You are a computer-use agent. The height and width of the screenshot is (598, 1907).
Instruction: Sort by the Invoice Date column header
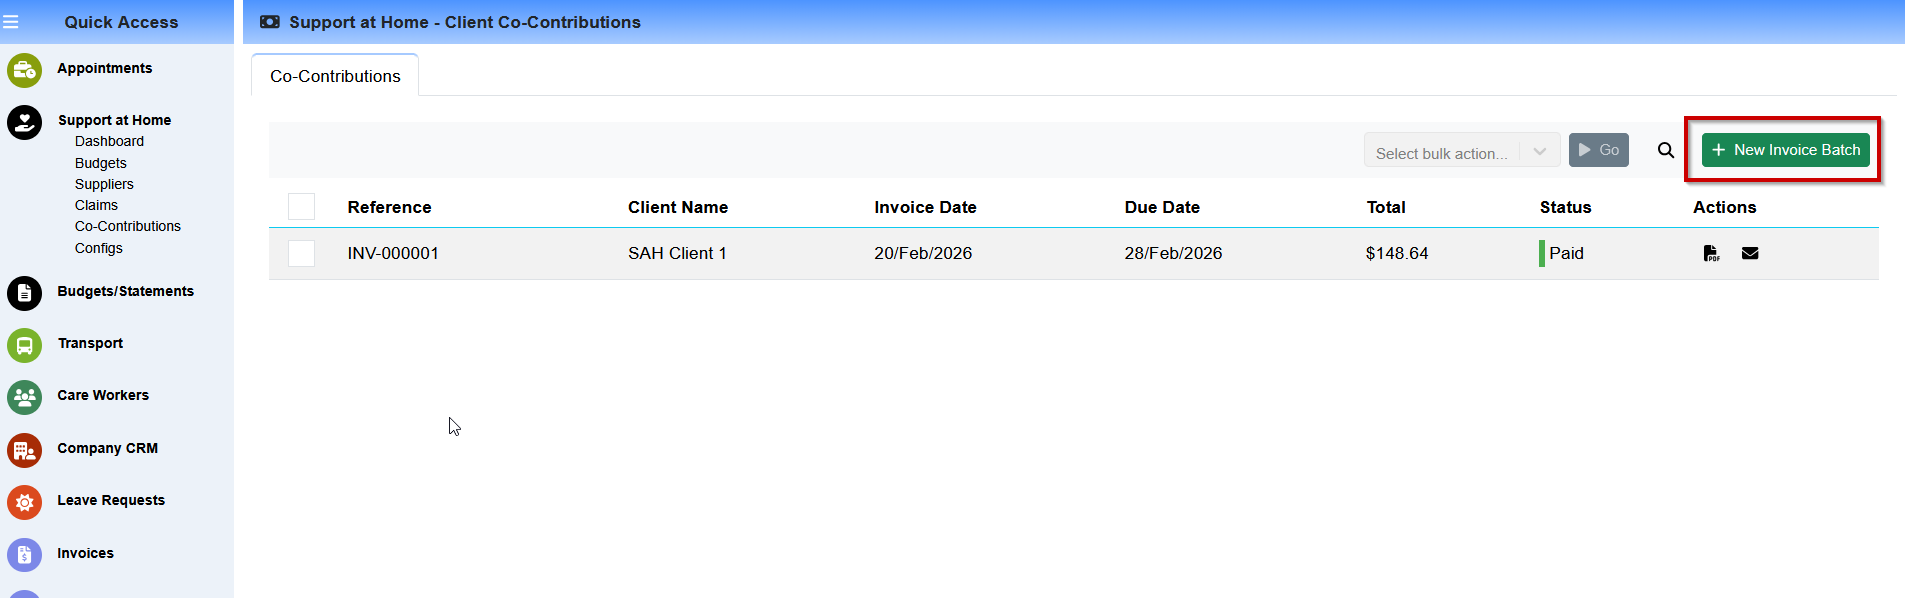925,207
